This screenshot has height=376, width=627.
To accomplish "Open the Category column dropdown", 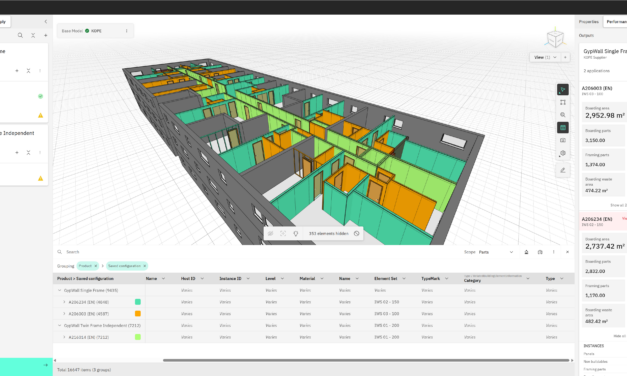I will click(527, 278).
